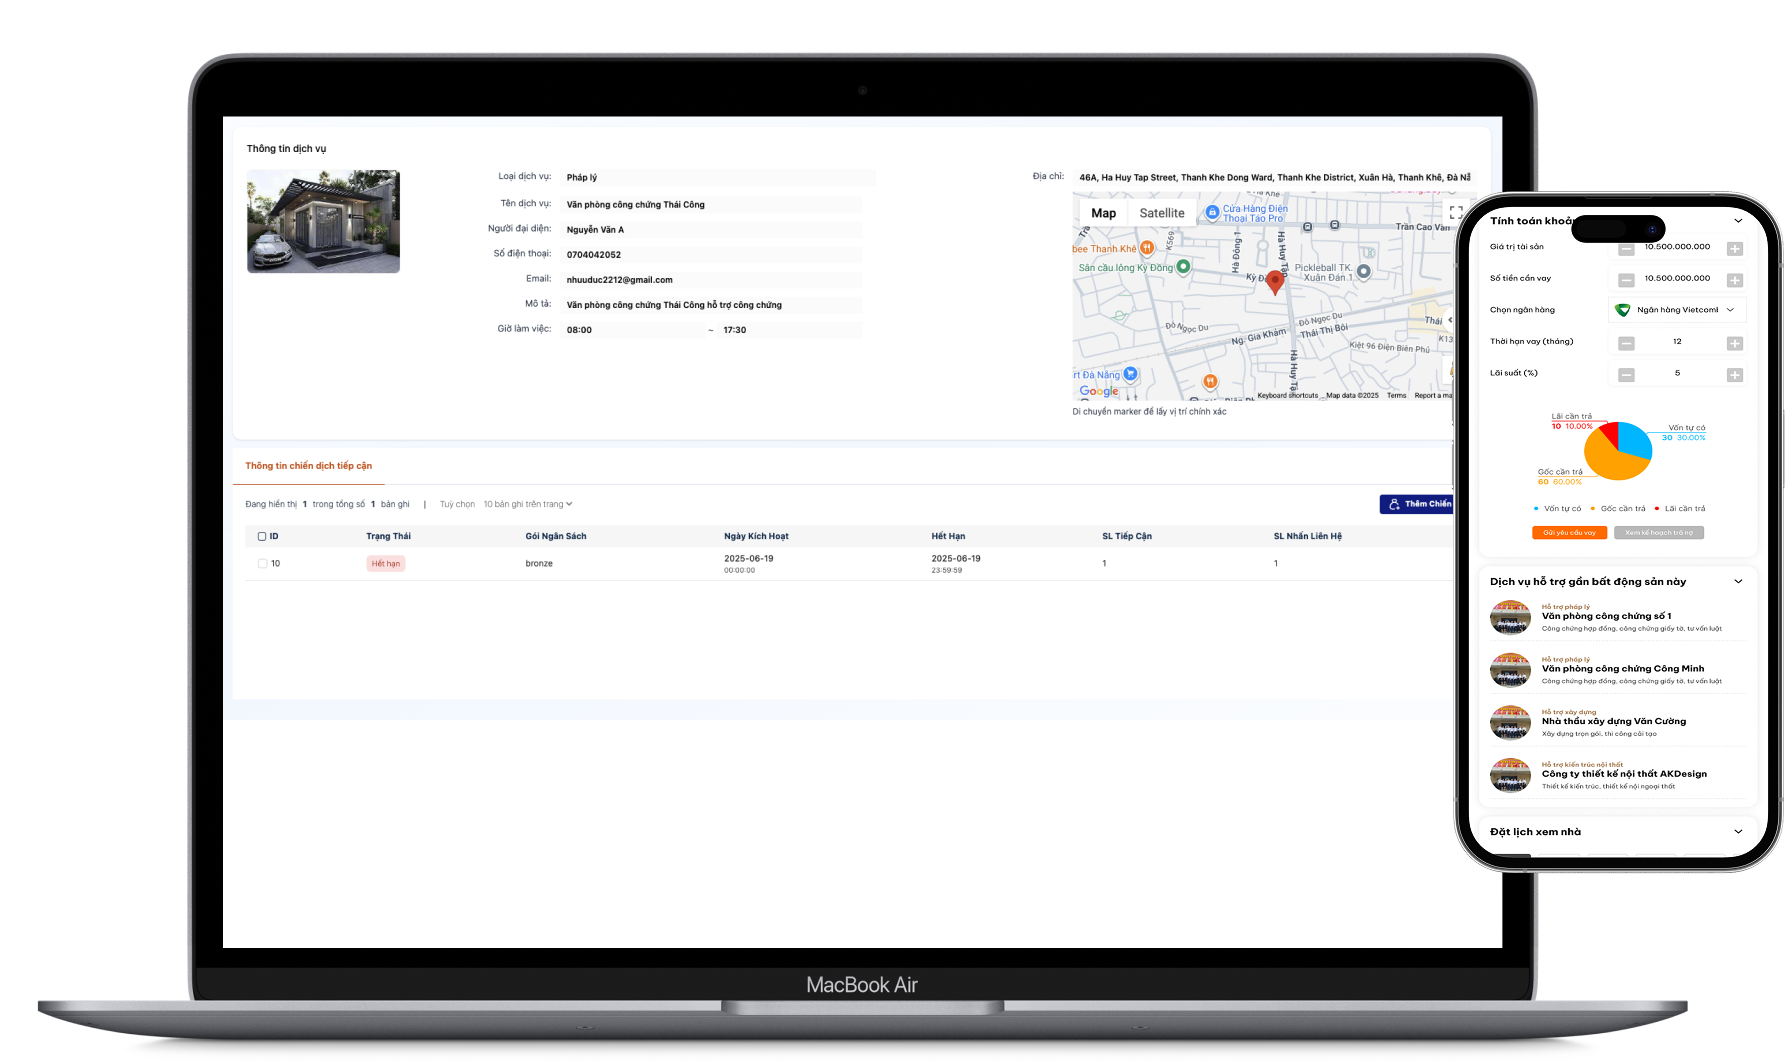Click Cửa Hàng Điện Thoại Táo Pro pin
Screen dimensions: 1785x1064
click(1212, 212)
